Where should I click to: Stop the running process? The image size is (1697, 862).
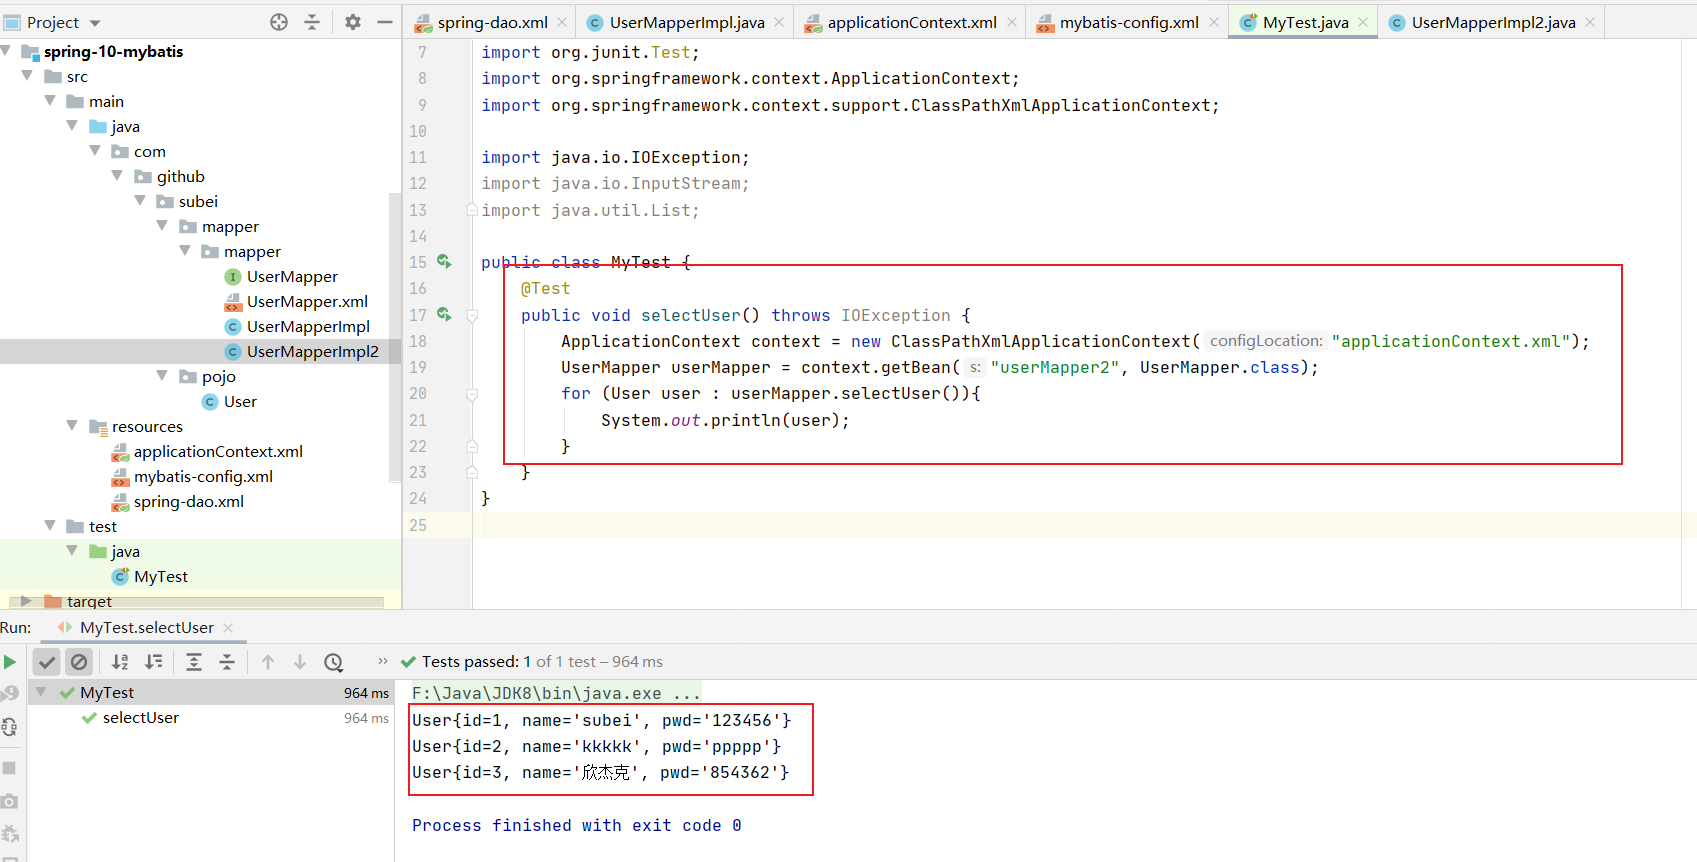[9, 767]
